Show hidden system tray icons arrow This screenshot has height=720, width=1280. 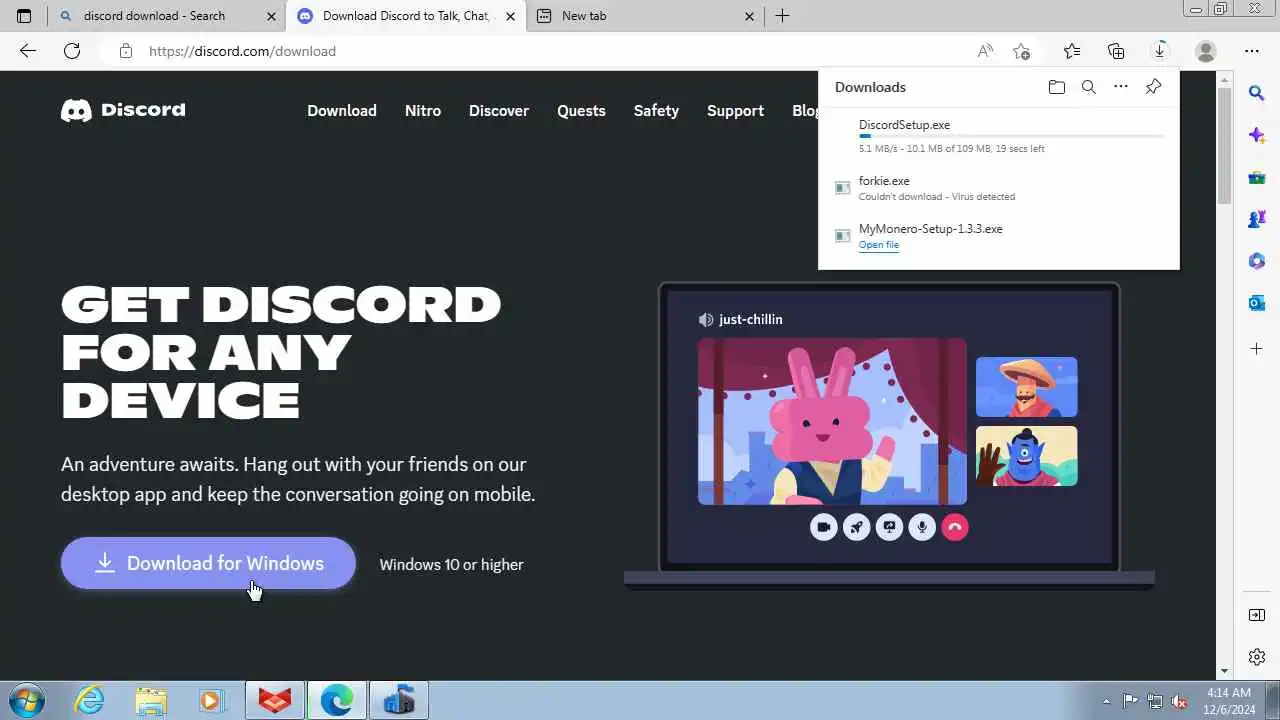click(x=1106, y=701)
